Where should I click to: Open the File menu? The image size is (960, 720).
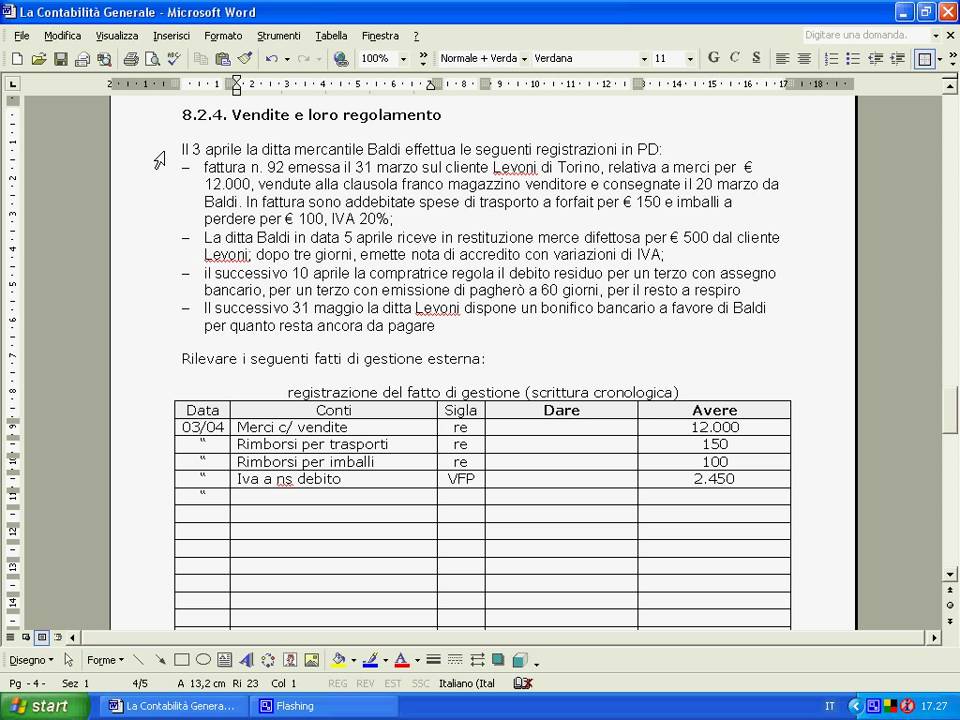(21, 36)
